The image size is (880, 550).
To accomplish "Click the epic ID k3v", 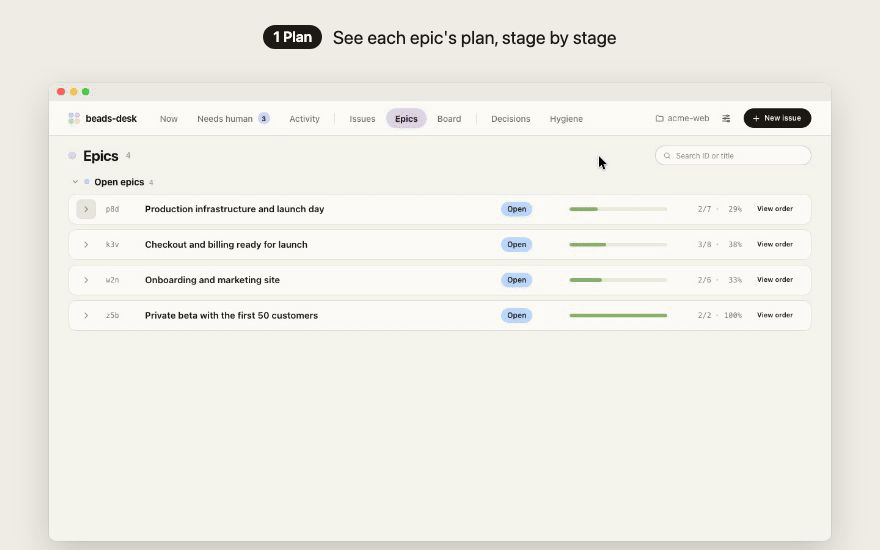I will (x=112, y=245).
